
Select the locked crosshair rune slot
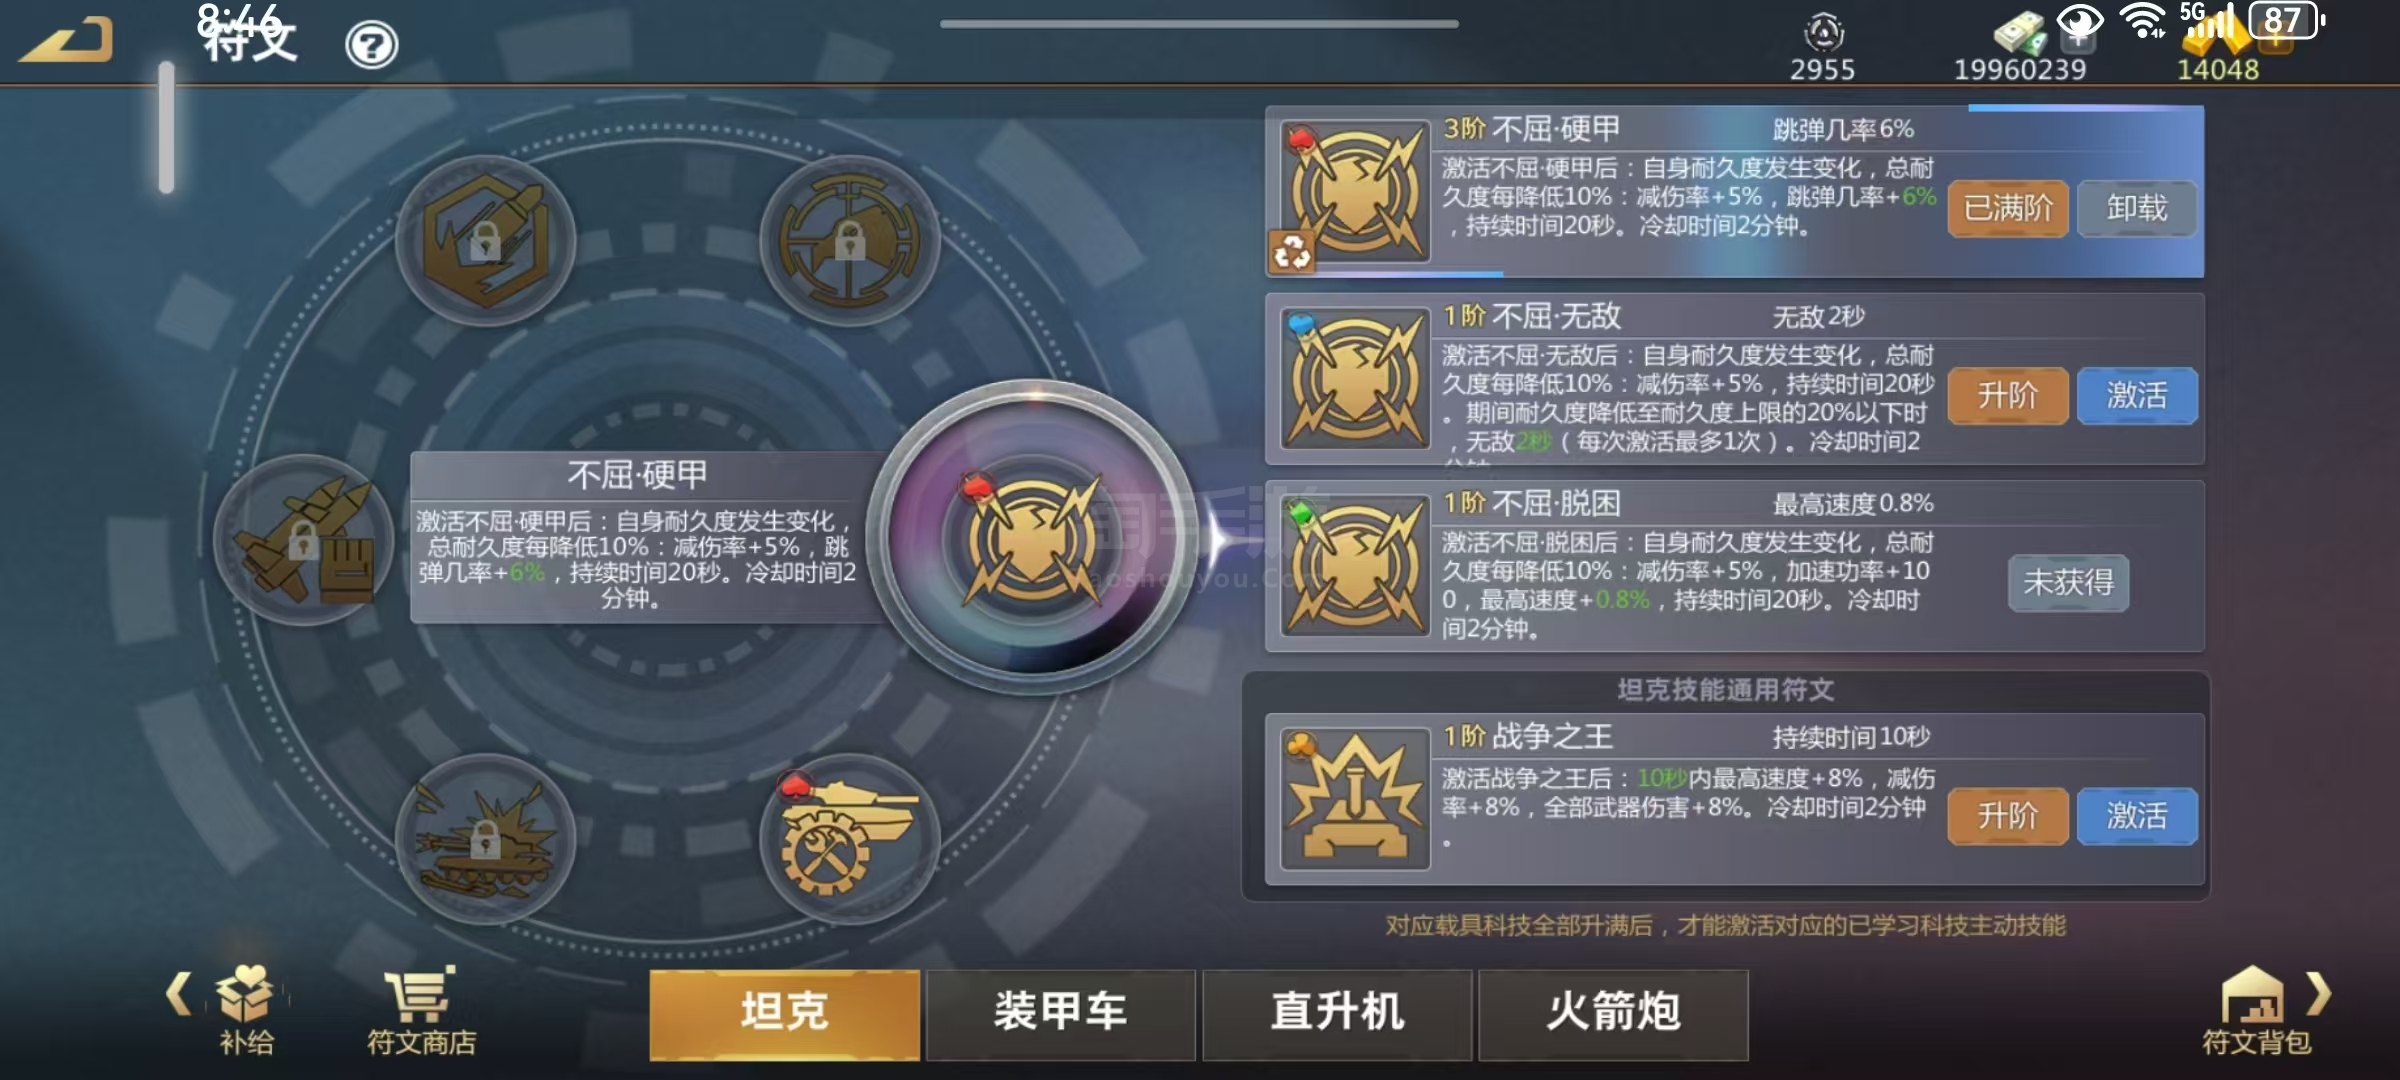[x=849, y=241]
